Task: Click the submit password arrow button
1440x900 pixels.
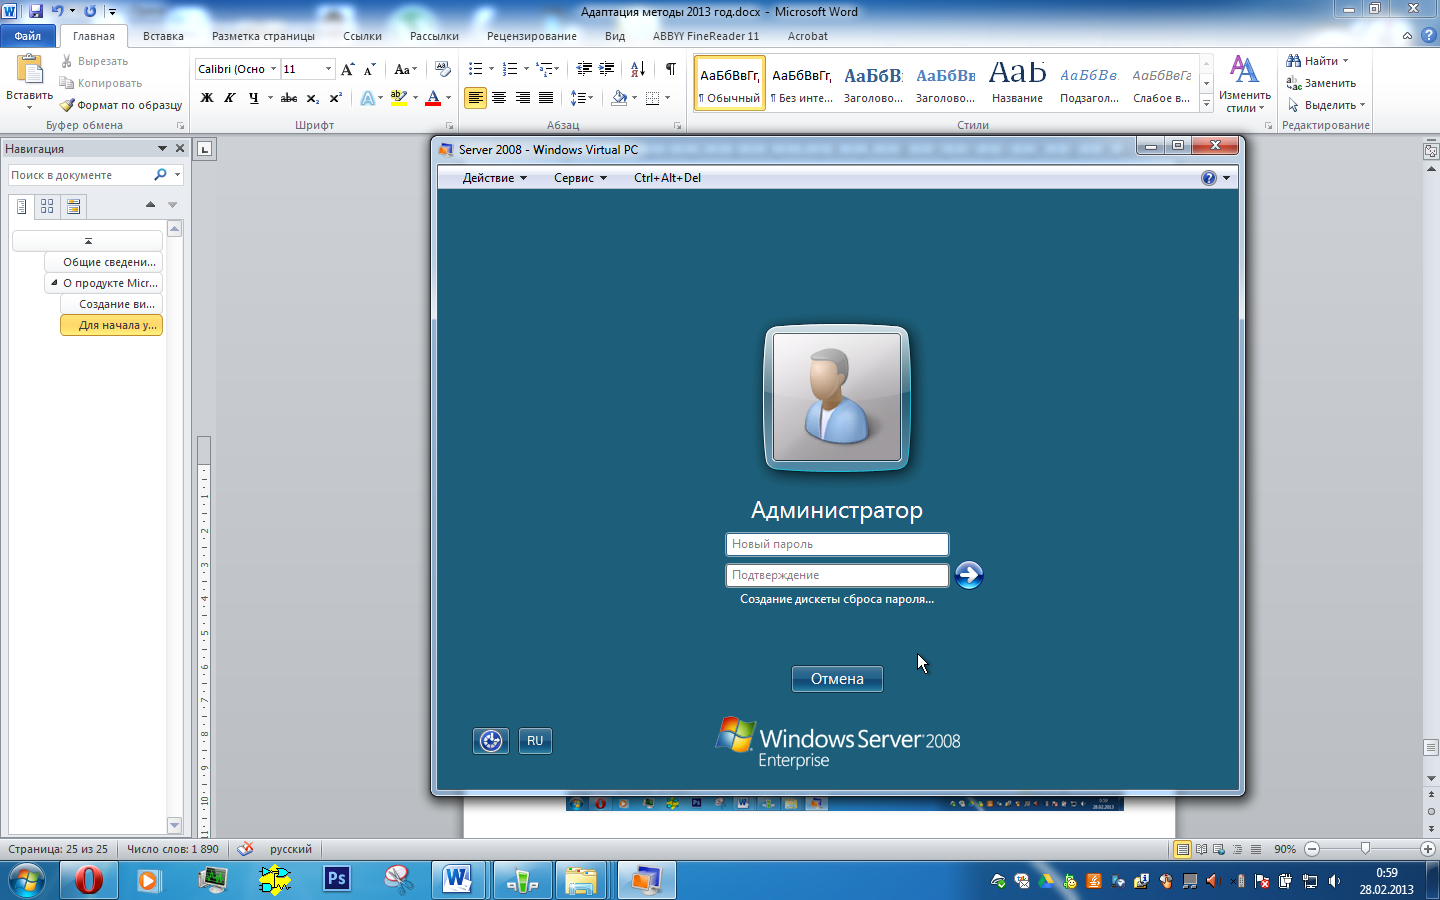Action: tap(969, 575)
